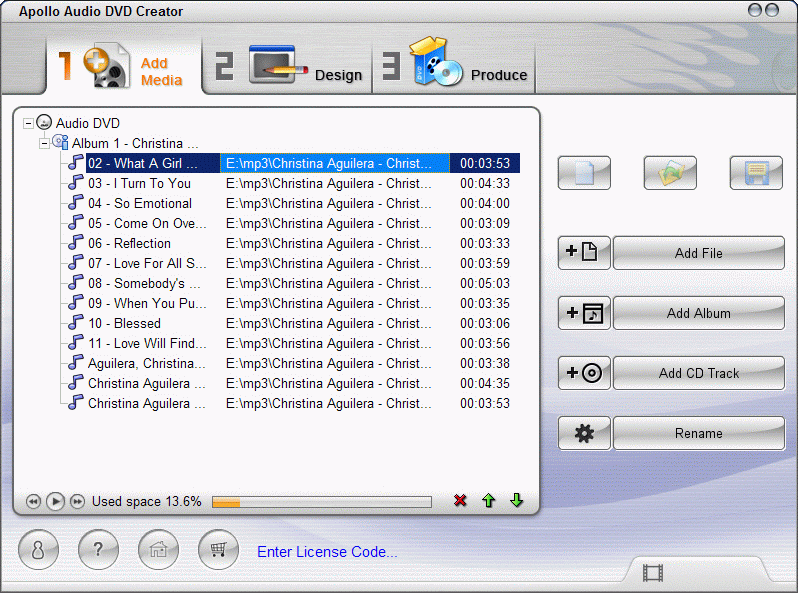Select the Audio DVD tree root

point(88,123)
